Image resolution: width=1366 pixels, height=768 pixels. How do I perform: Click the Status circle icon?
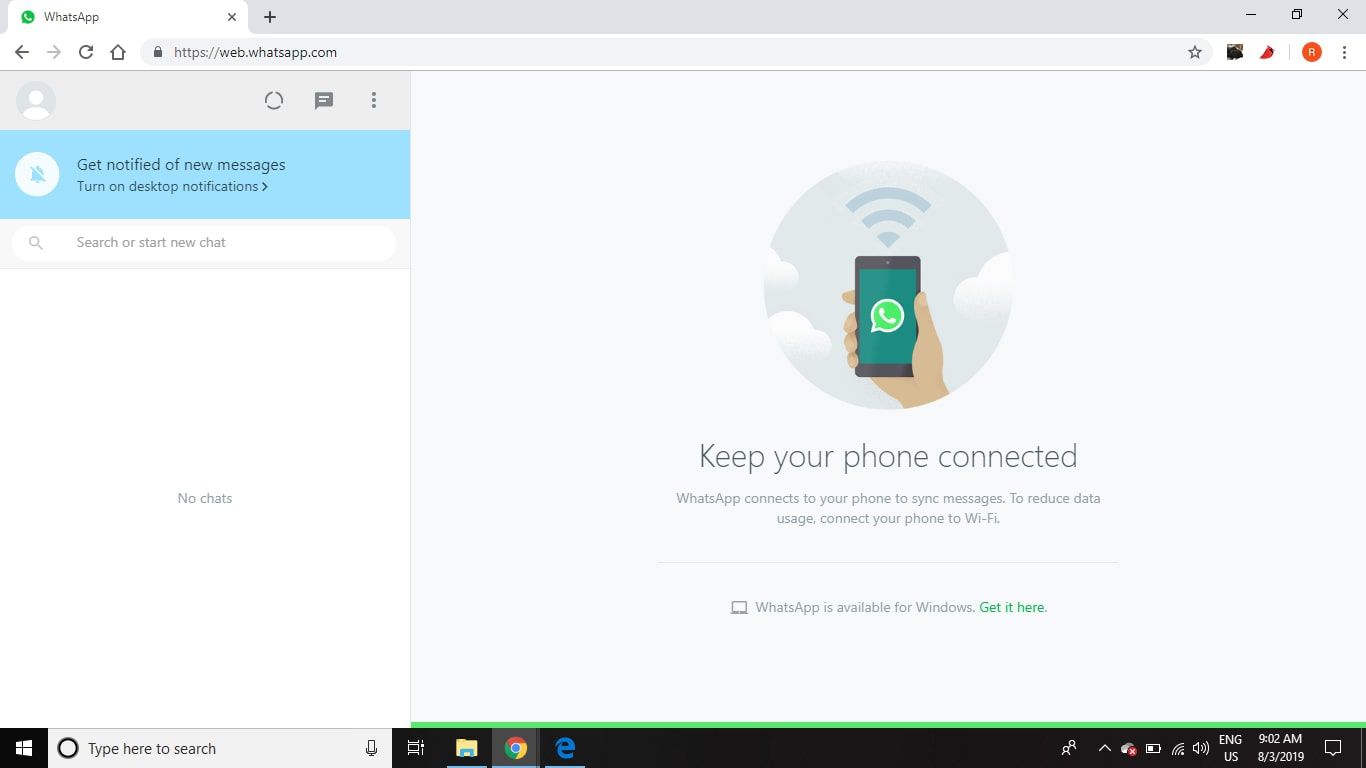click(x=274, y=100)
